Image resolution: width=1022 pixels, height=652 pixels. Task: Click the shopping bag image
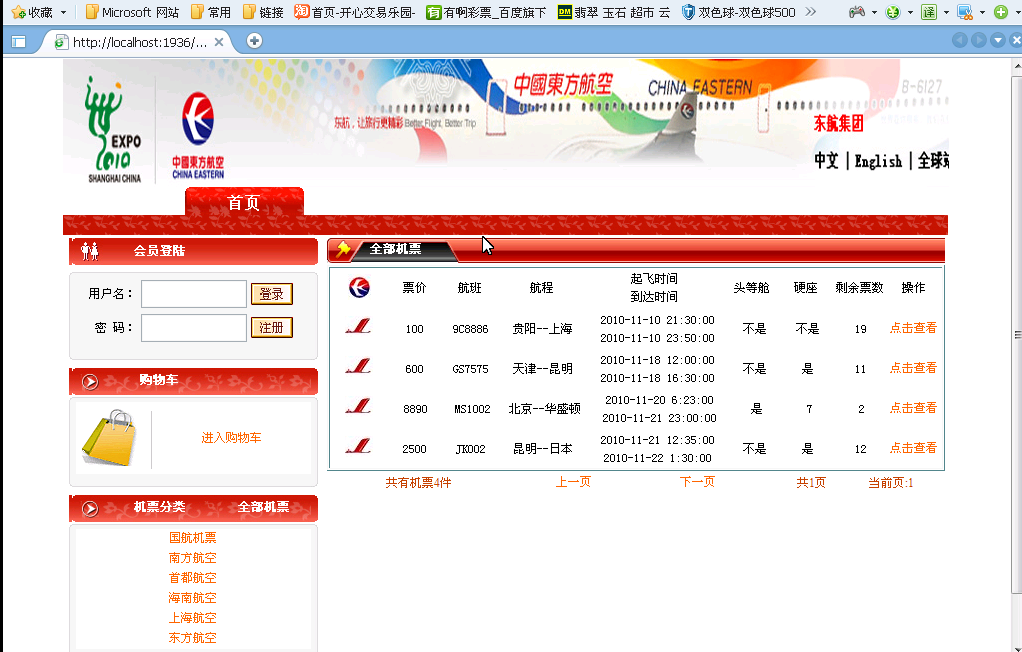tap(110, 437)
